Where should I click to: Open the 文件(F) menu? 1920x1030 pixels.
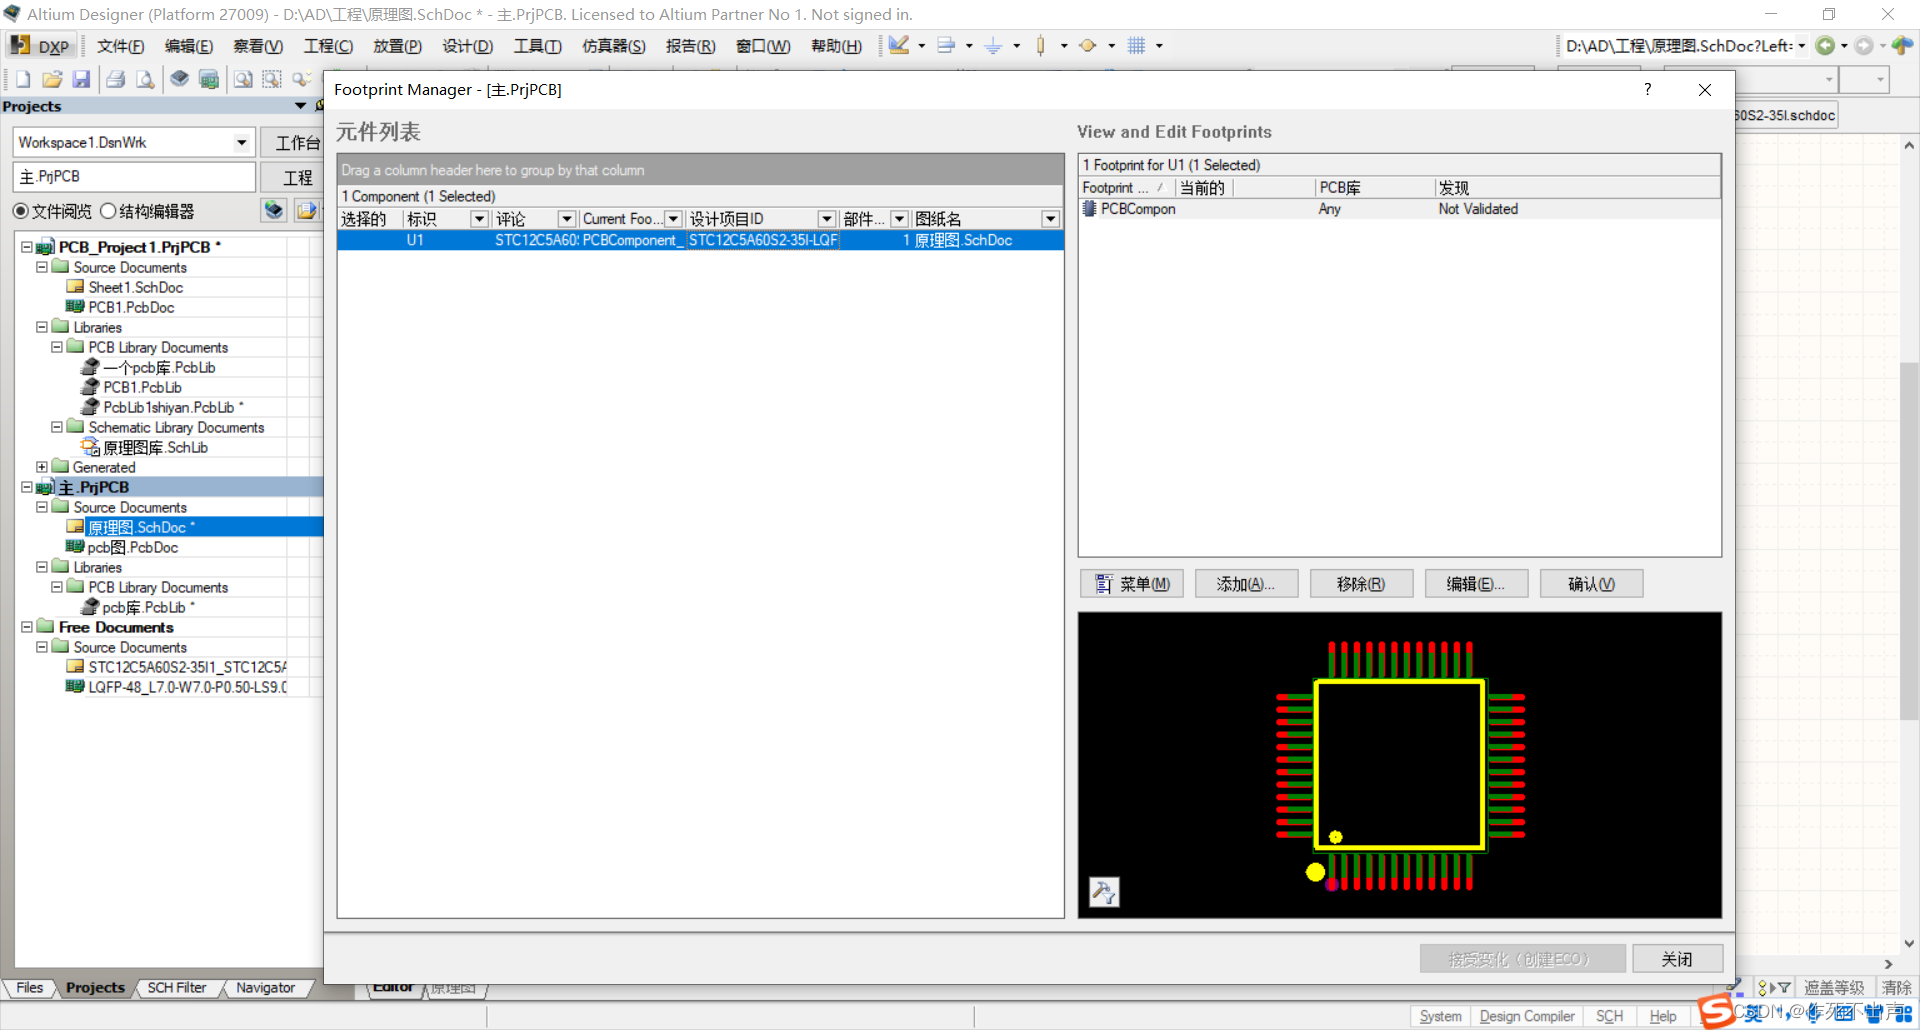[120, 46]
